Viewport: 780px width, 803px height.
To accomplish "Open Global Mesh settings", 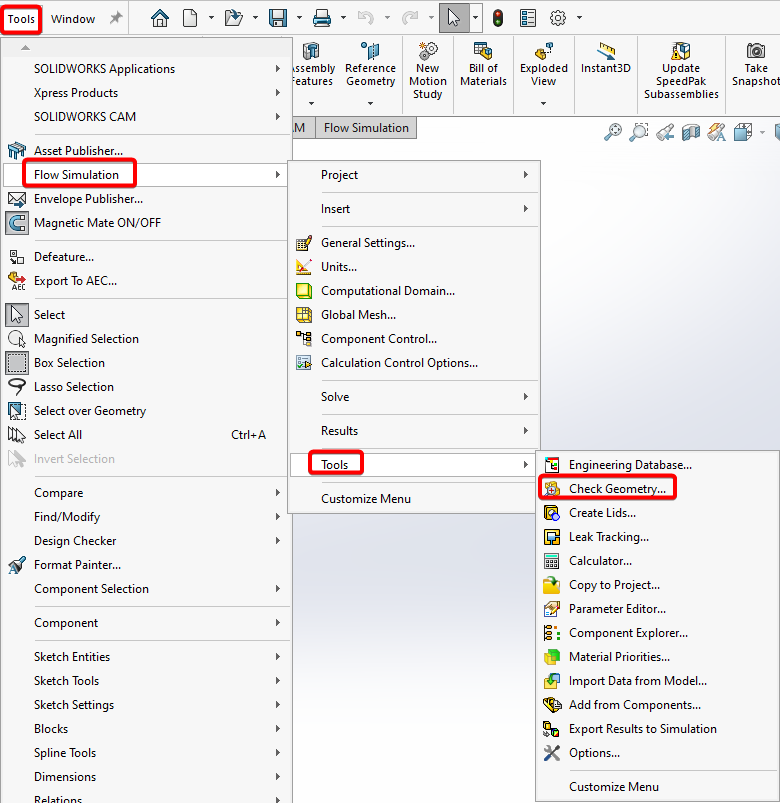I will 412,314.
